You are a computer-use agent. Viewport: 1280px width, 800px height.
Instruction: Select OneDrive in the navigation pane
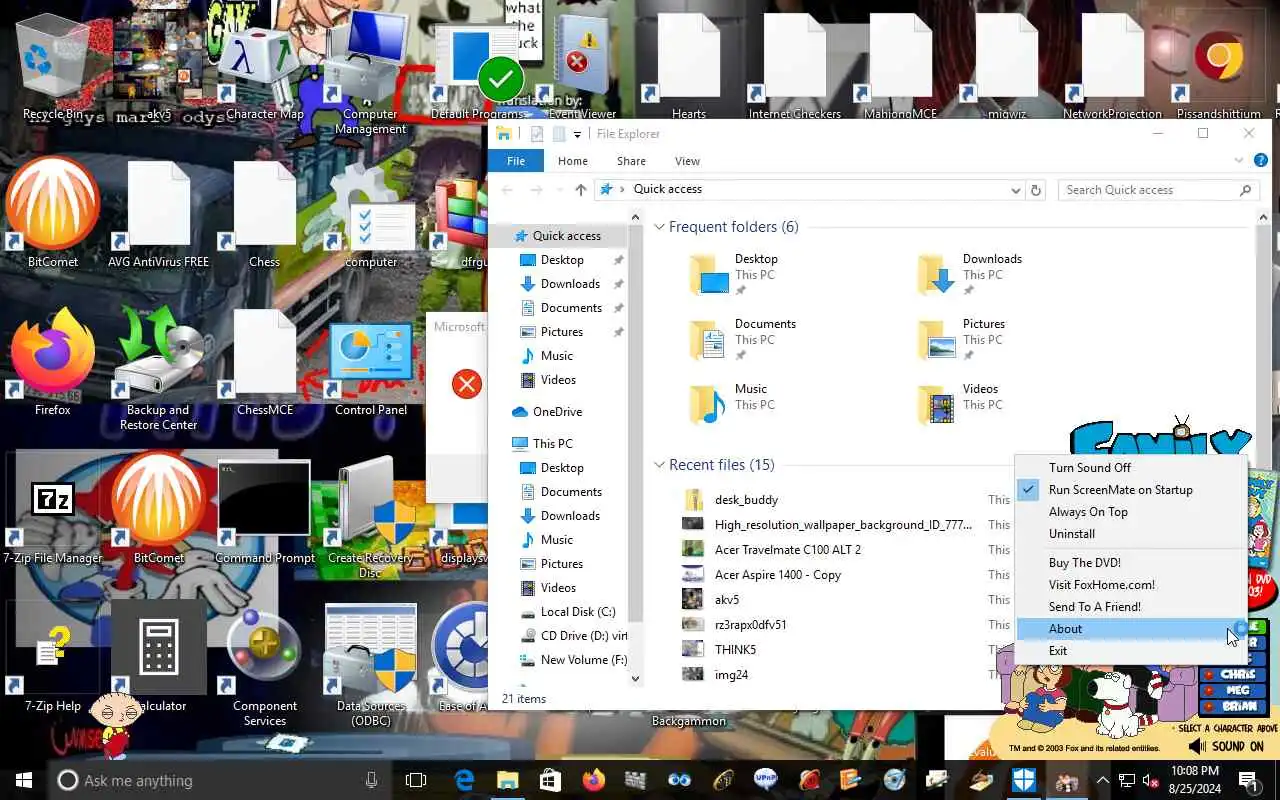click(x=557, y=412)
